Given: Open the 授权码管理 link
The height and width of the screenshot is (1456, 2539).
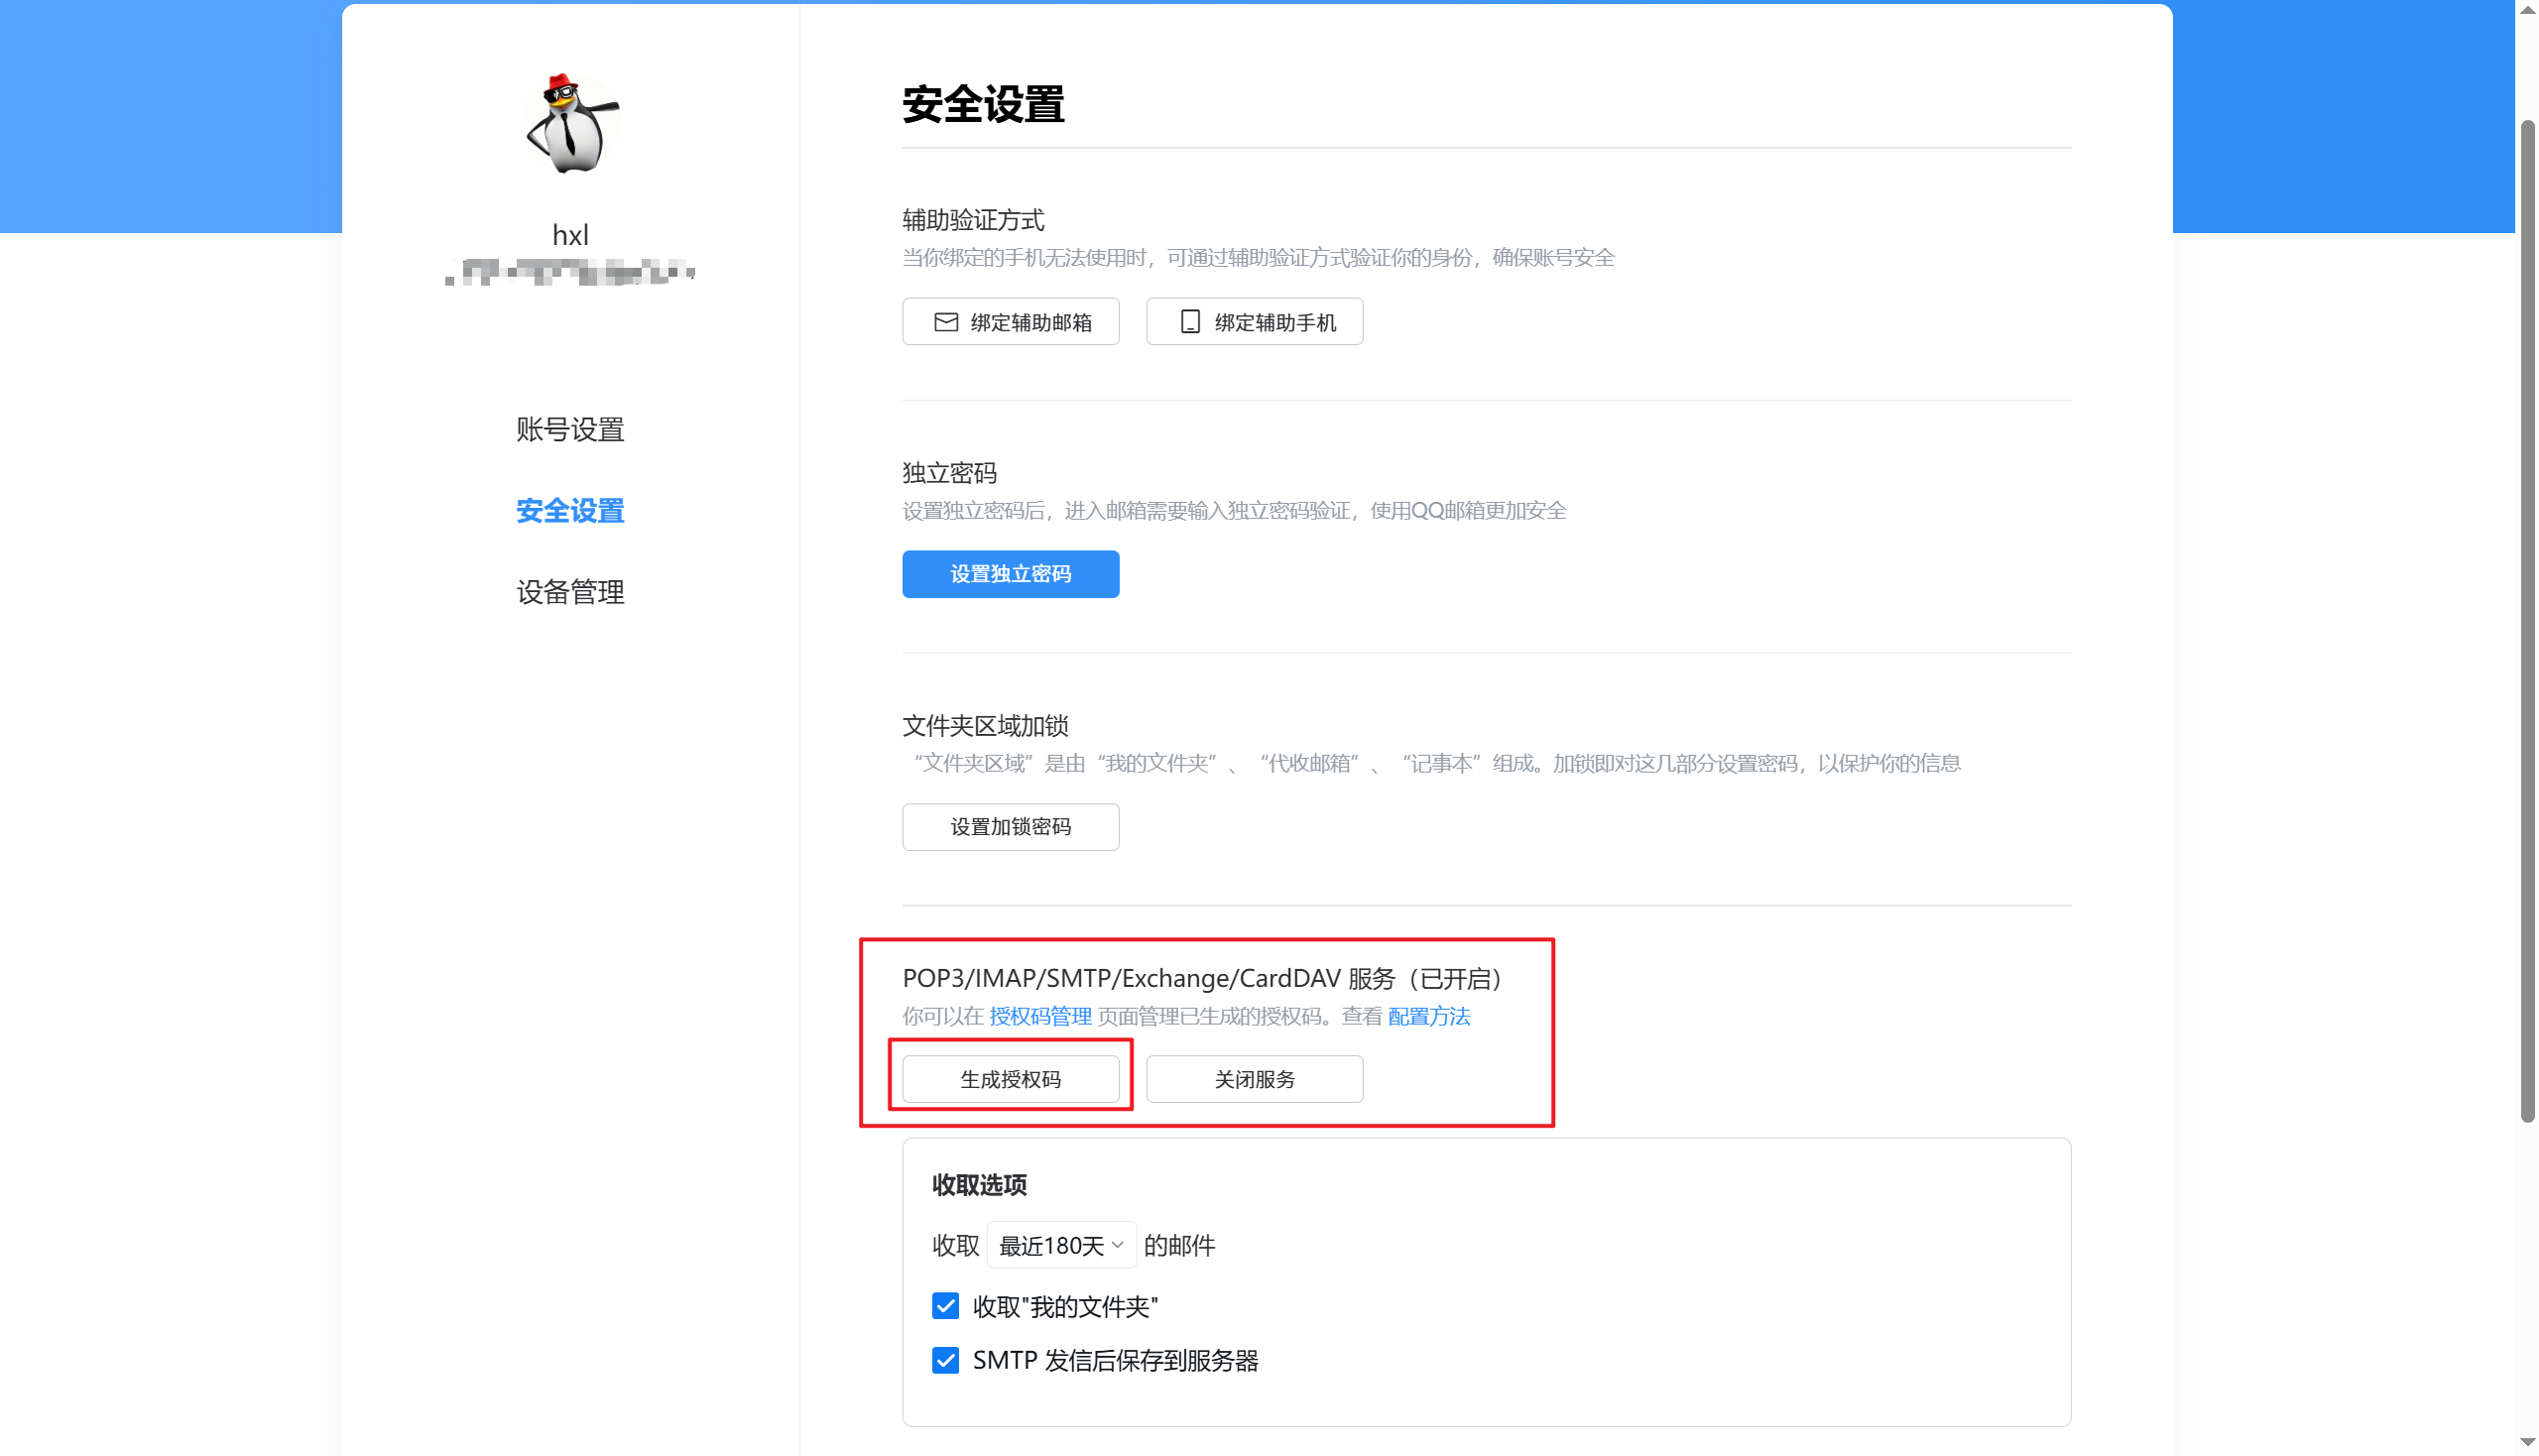Looking at the screenshot, I should pos(1040,1017).
